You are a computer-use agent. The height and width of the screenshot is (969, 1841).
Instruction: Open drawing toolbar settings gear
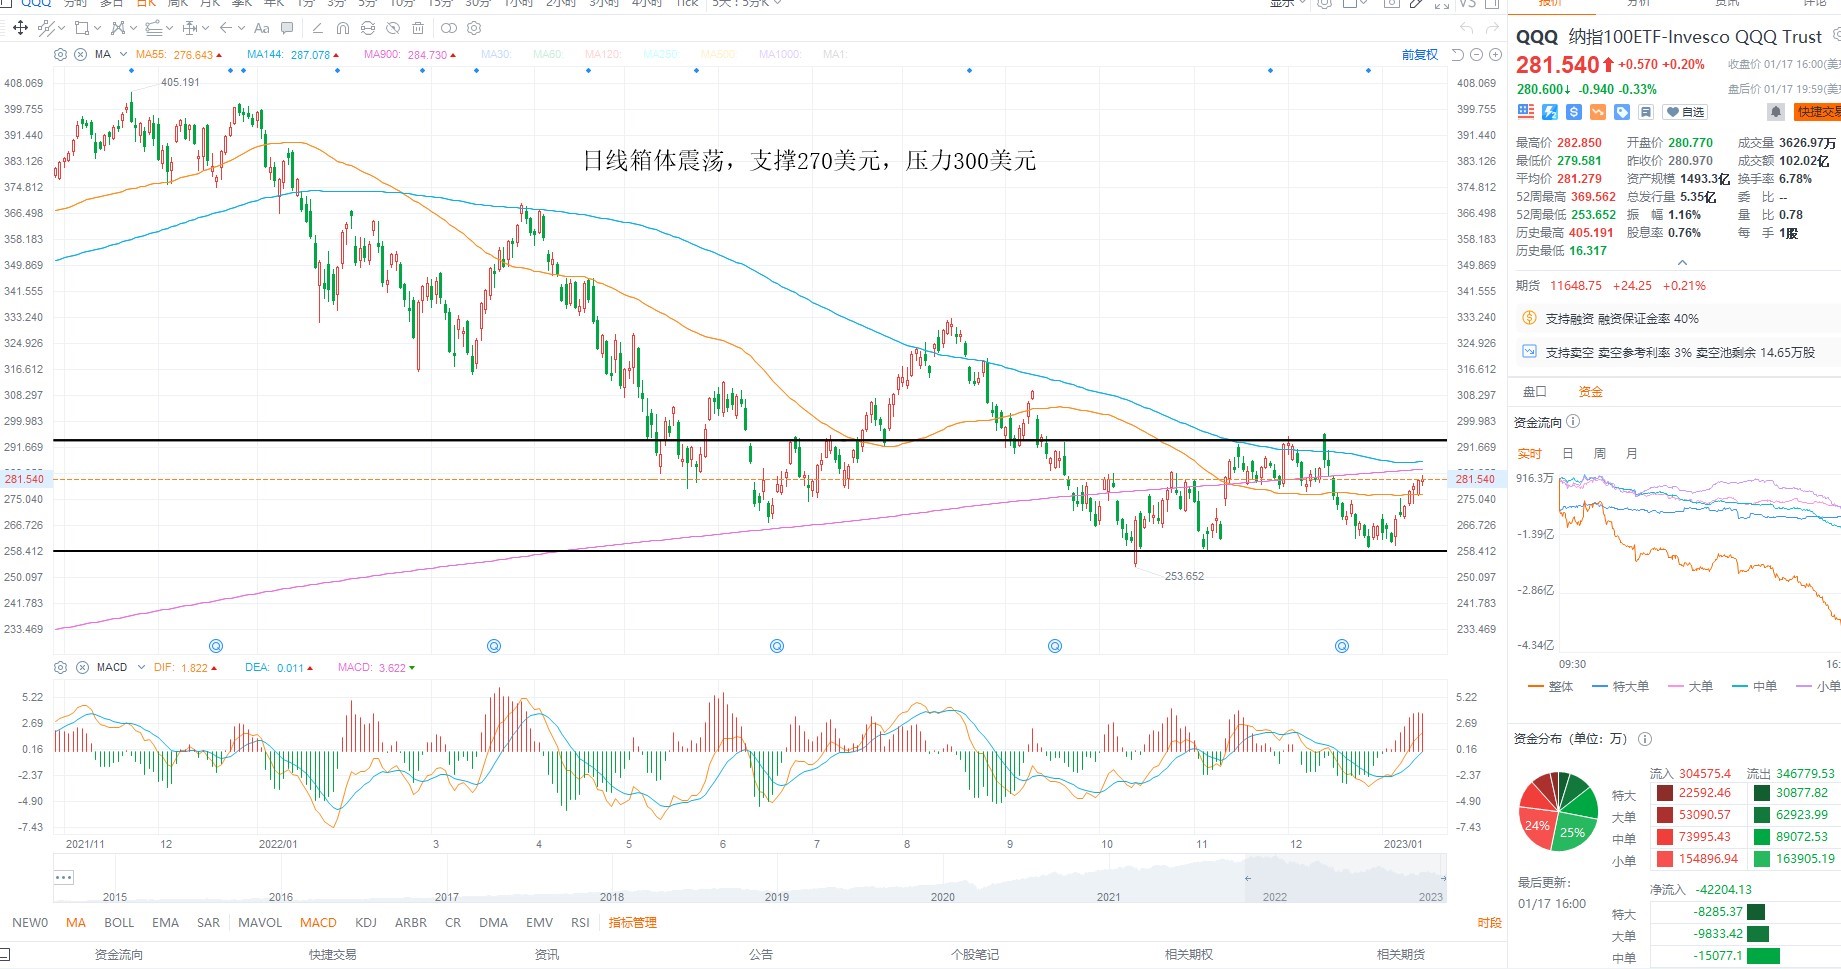pyautogui.click(x=474, y=28)
